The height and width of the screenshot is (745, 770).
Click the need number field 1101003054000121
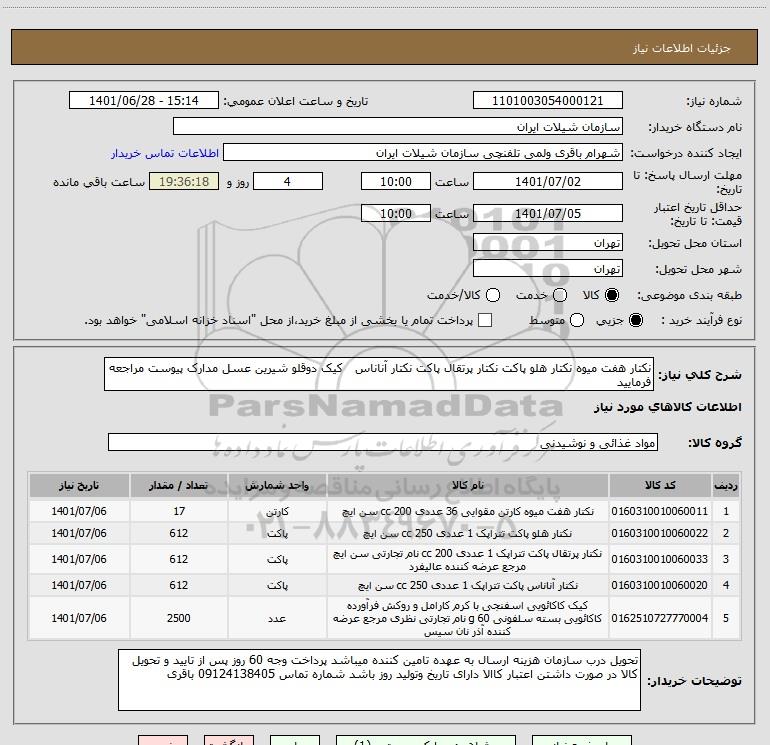(x=548, y=100)
